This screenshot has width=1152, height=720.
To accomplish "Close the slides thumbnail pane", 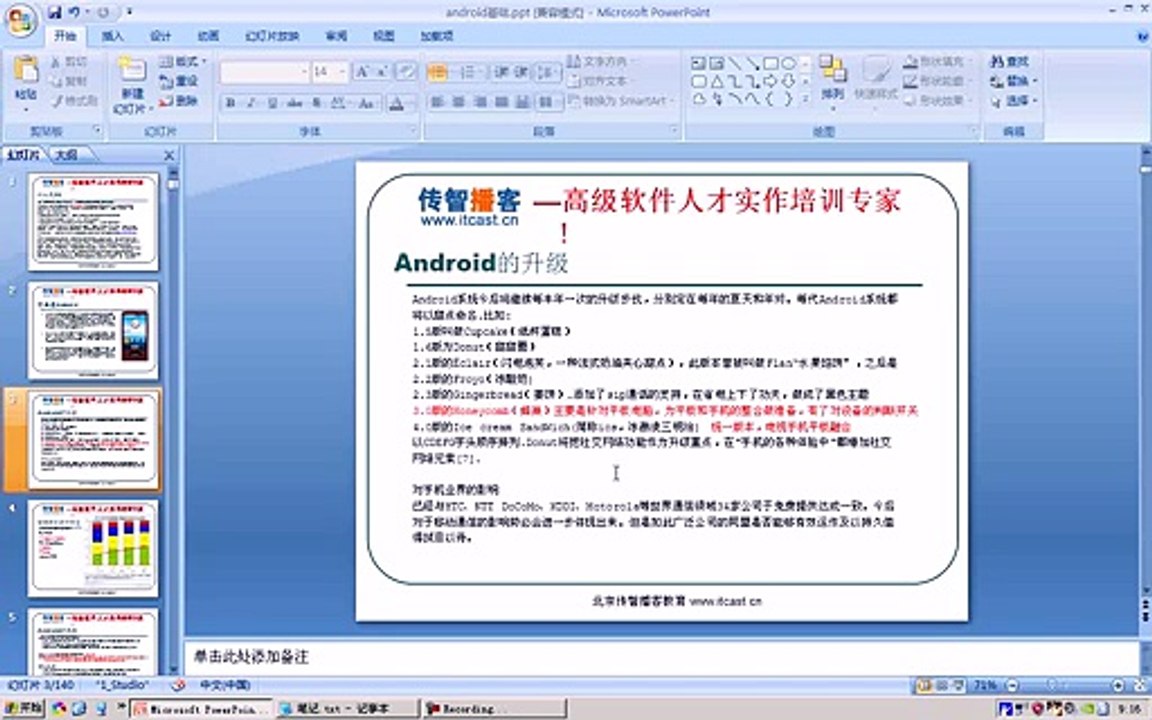I will [x=169, y=155].
